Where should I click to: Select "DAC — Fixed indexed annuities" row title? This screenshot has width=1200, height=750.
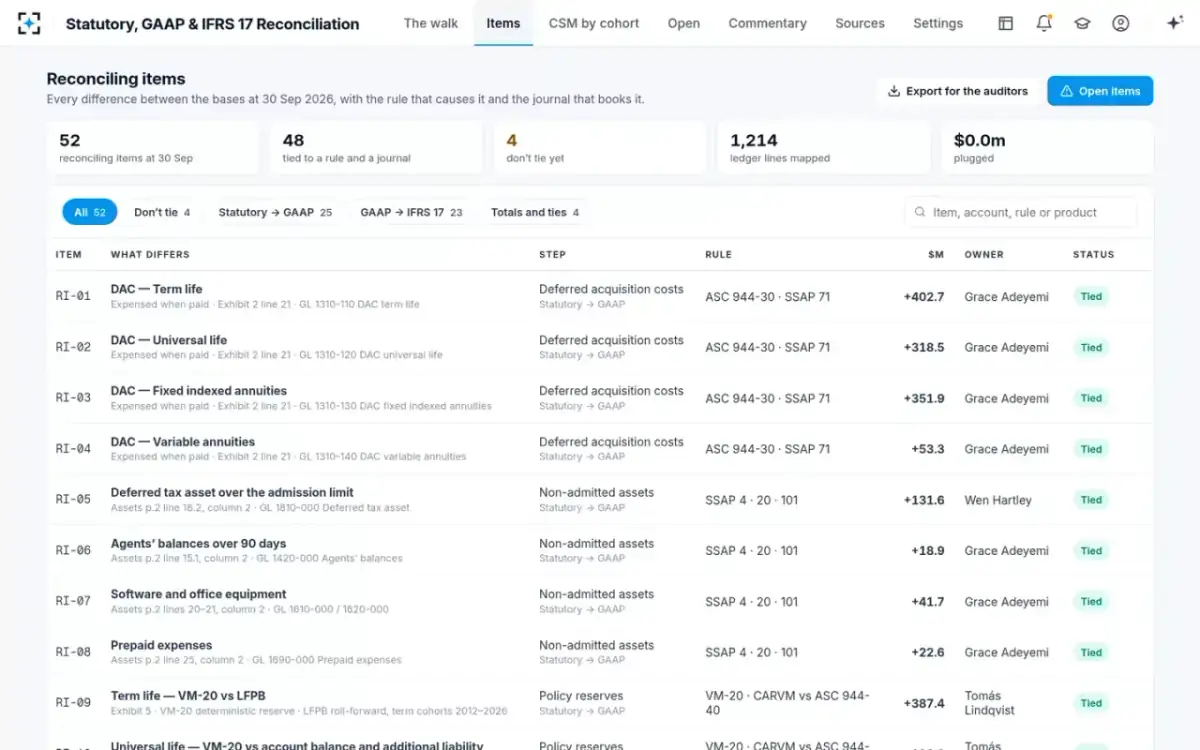(199, 391)
